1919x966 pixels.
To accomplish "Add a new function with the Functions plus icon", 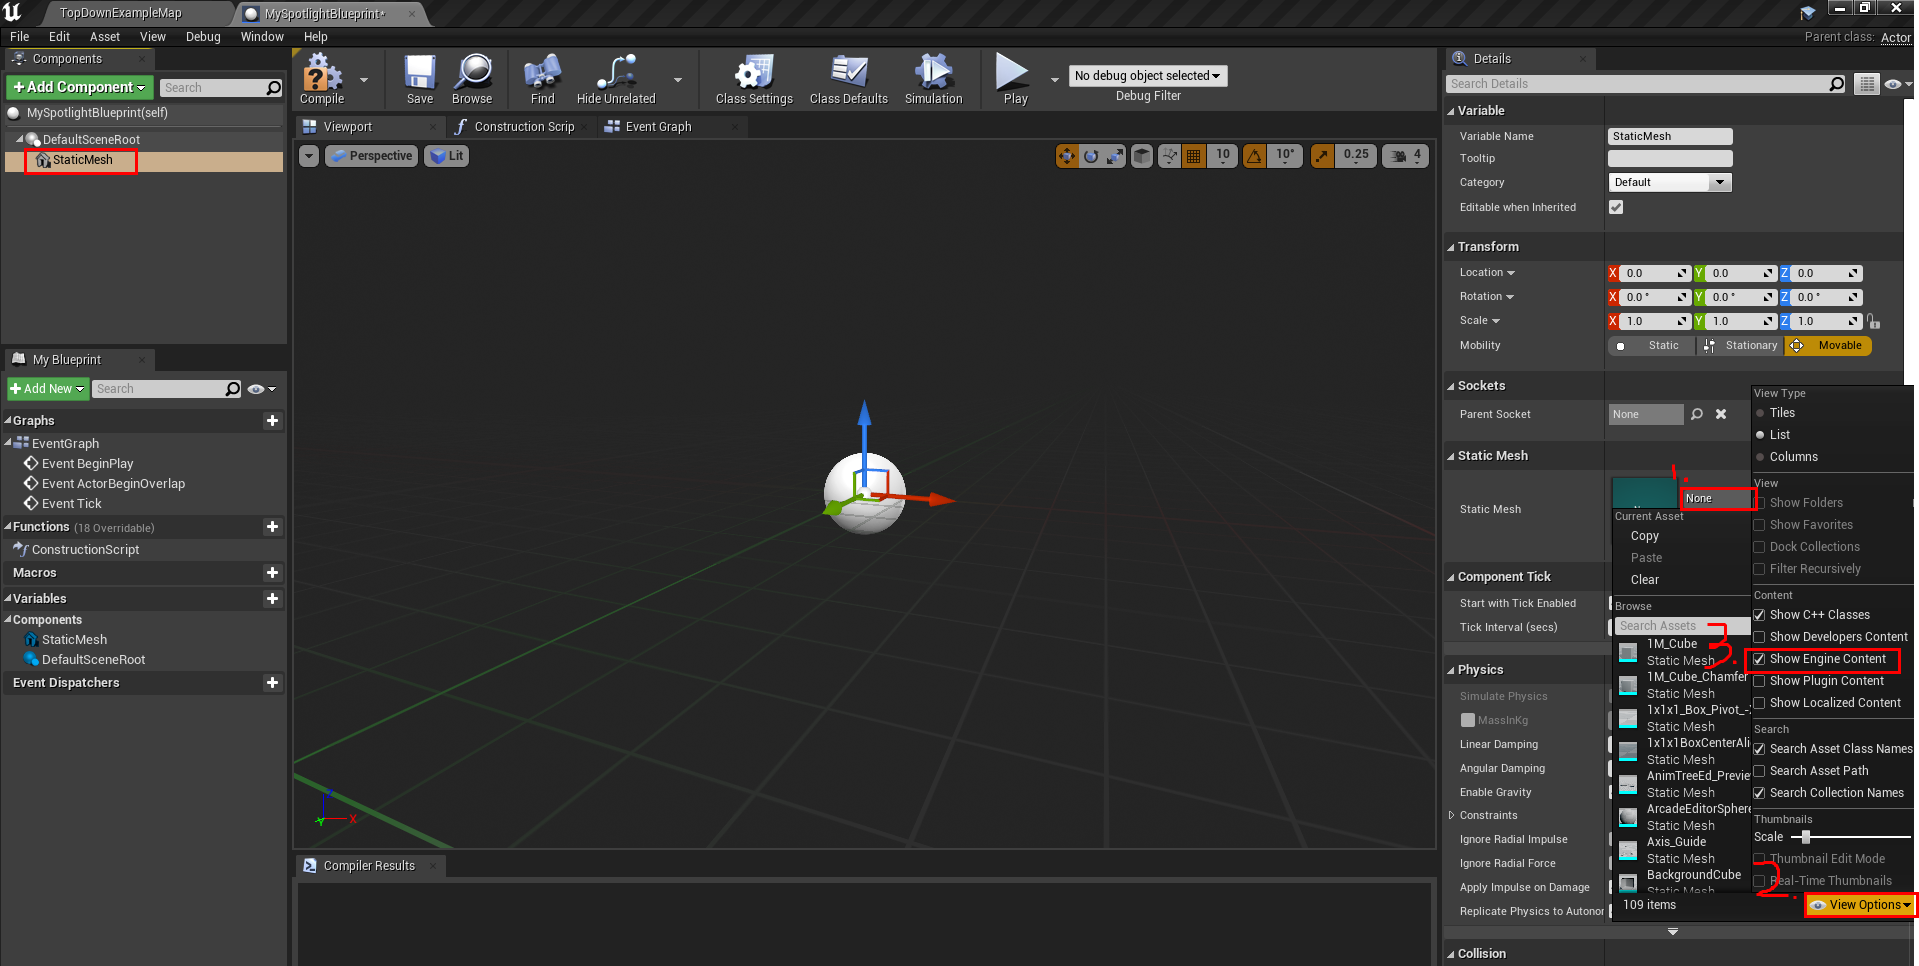I will [272, 527].
